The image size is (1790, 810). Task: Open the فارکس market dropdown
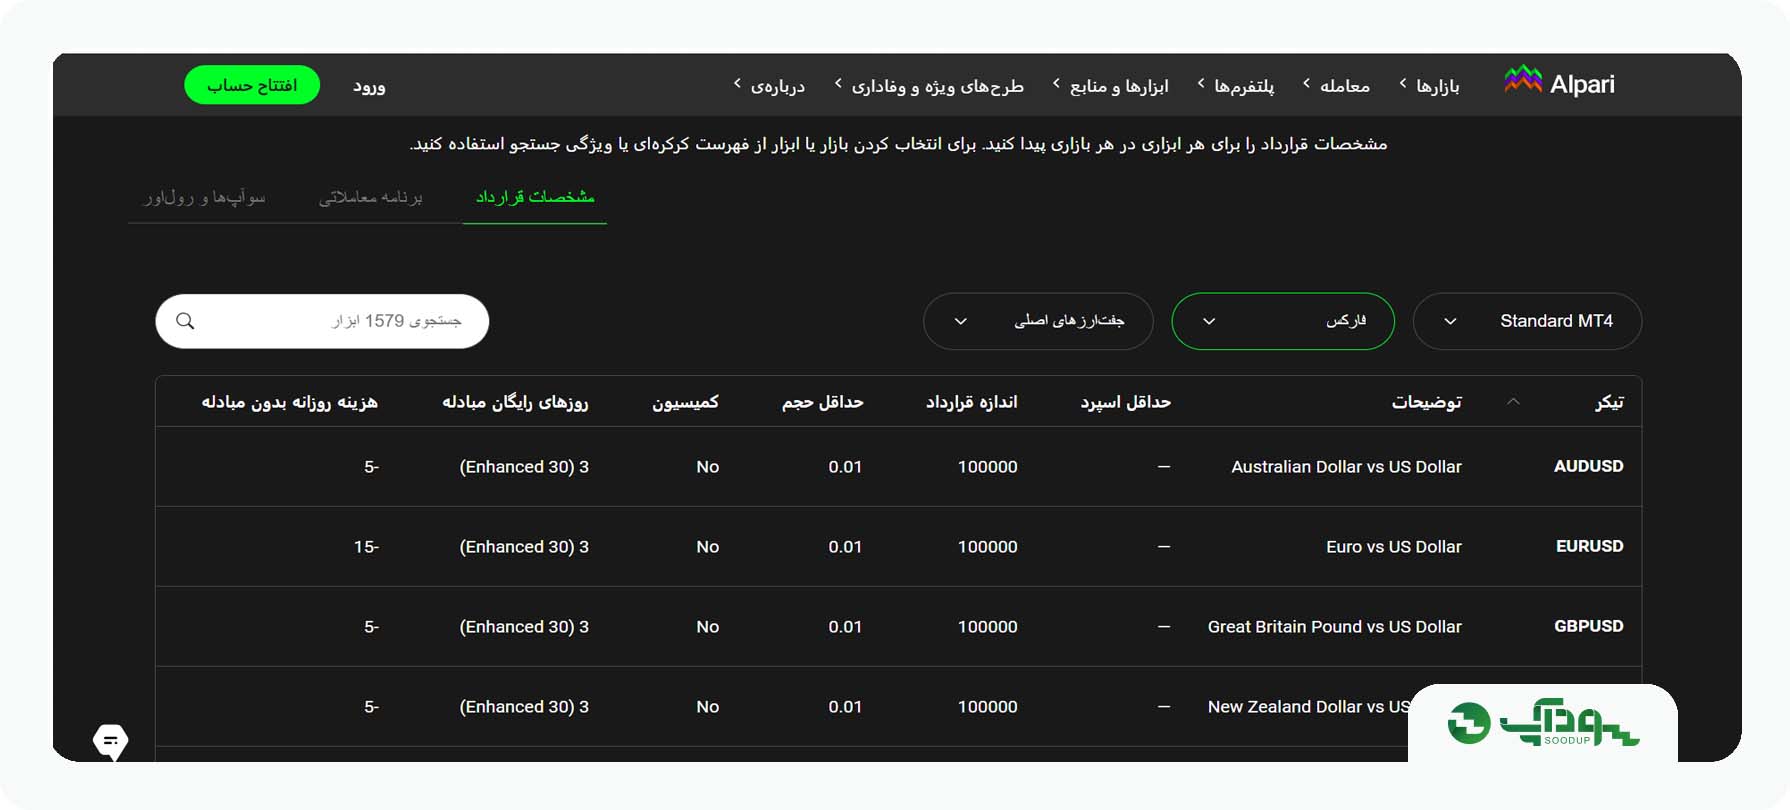(1282, 321)
